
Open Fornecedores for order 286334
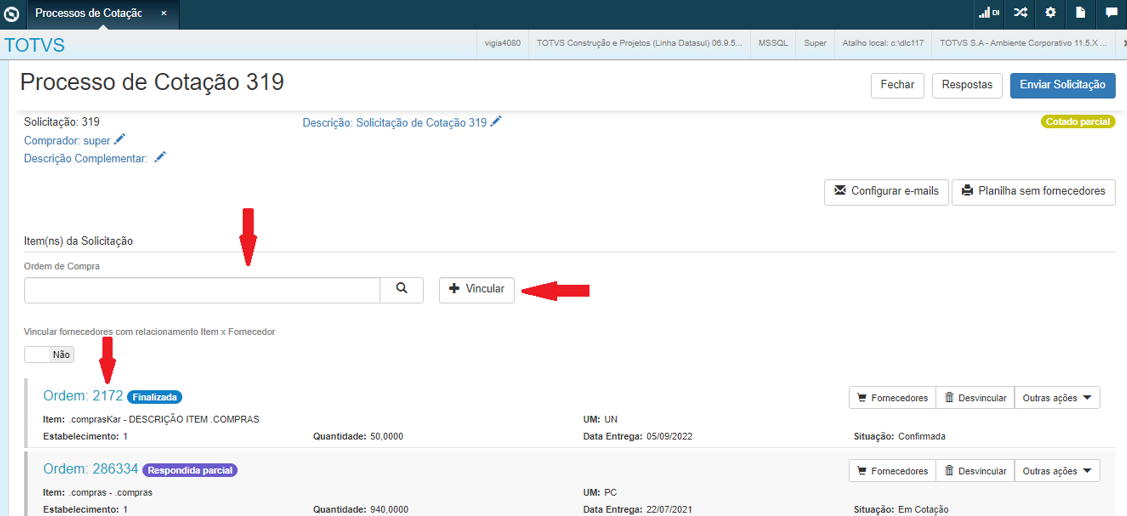click(892, 471)
